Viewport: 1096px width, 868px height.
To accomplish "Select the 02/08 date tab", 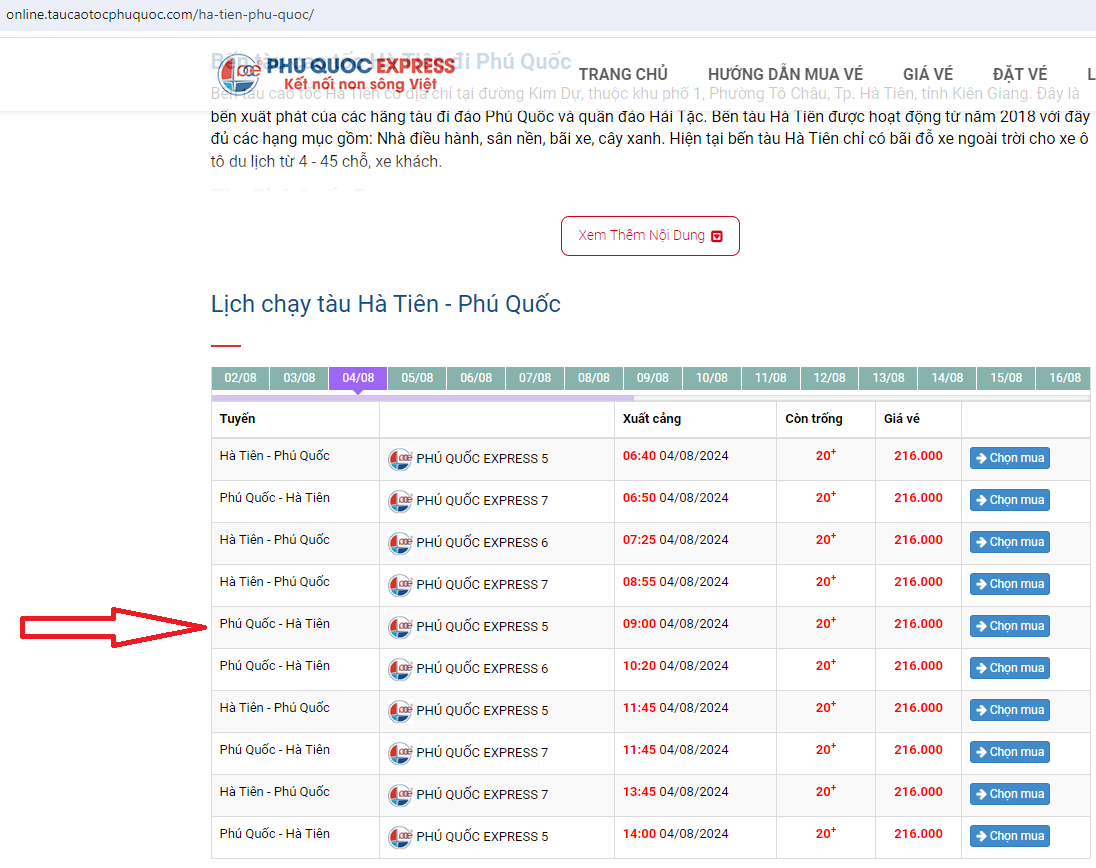I will tap(240, 377).
